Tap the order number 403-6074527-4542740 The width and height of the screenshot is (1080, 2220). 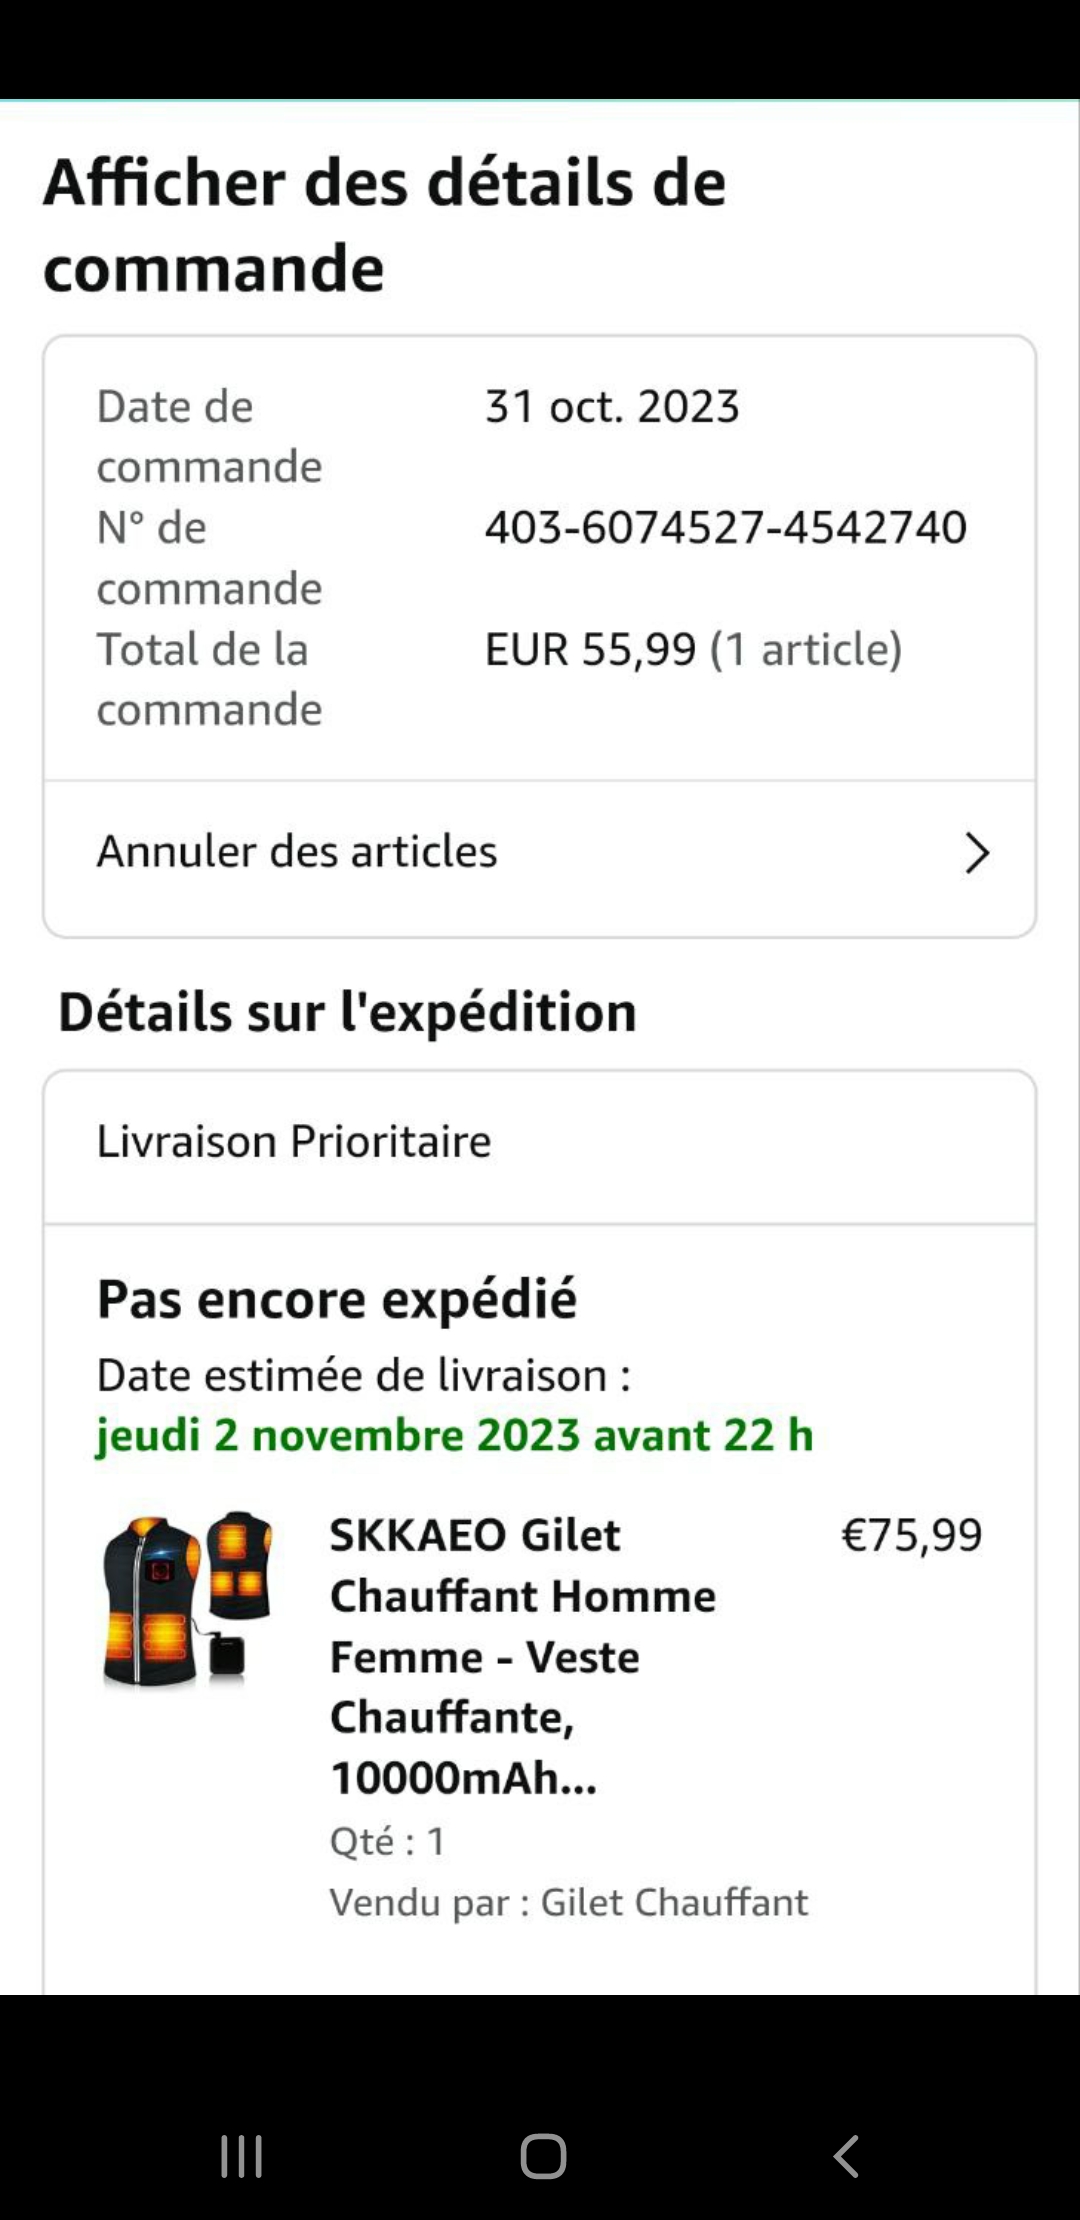(x=725, y=527)
